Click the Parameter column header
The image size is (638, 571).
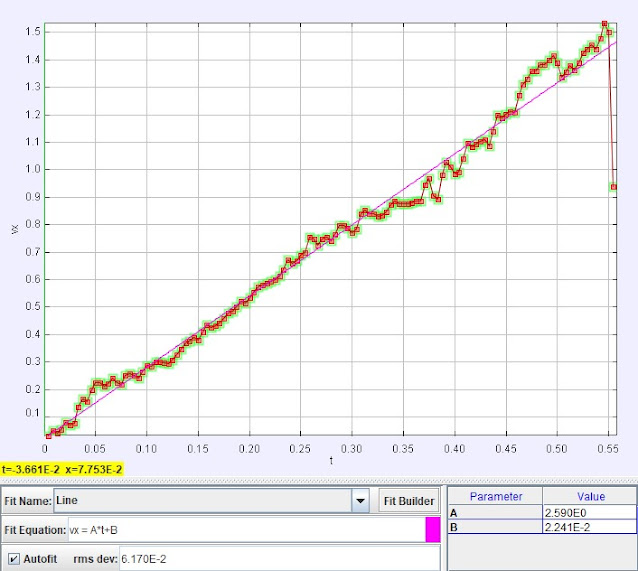pos(496,497)
